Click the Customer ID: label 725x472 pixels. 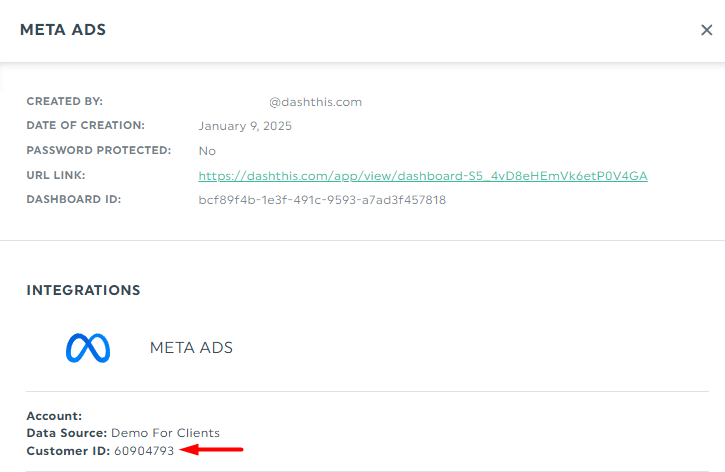[x=68, y=451]
